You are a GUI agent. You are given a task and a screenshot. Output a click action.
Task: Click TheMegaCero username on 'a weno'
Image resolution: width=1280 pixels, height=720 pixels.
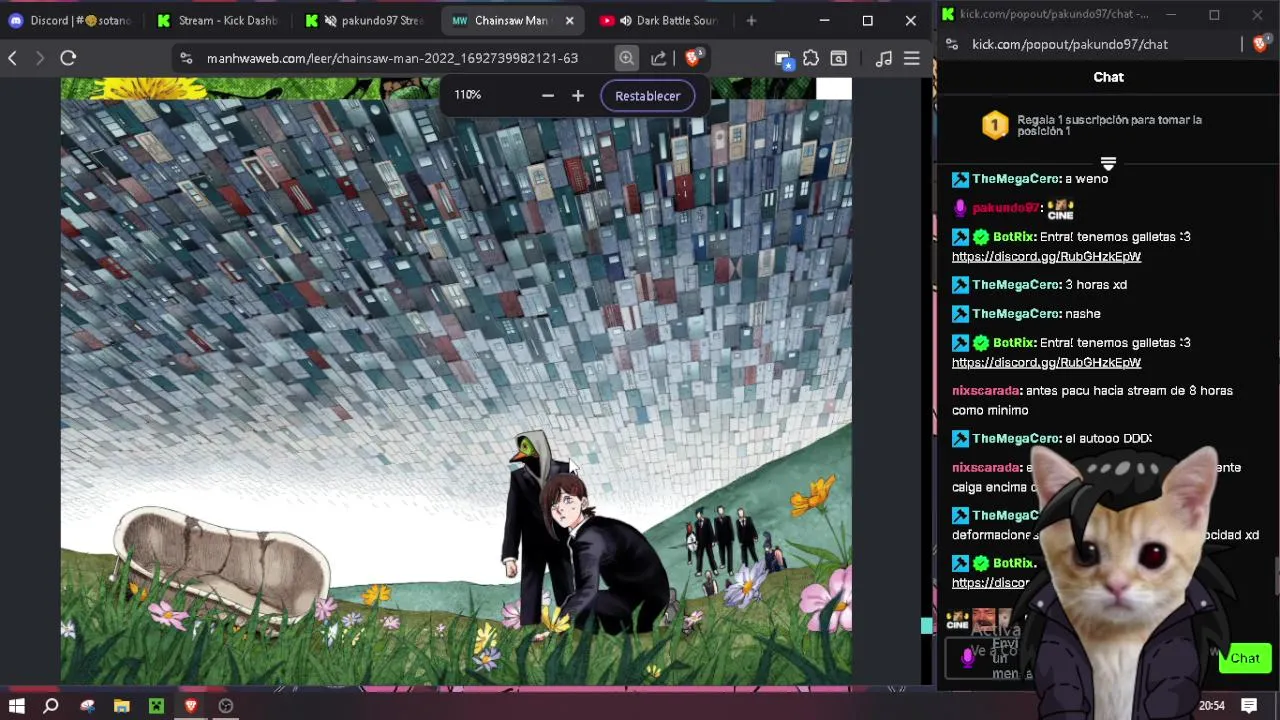[x=1015, y=179]
